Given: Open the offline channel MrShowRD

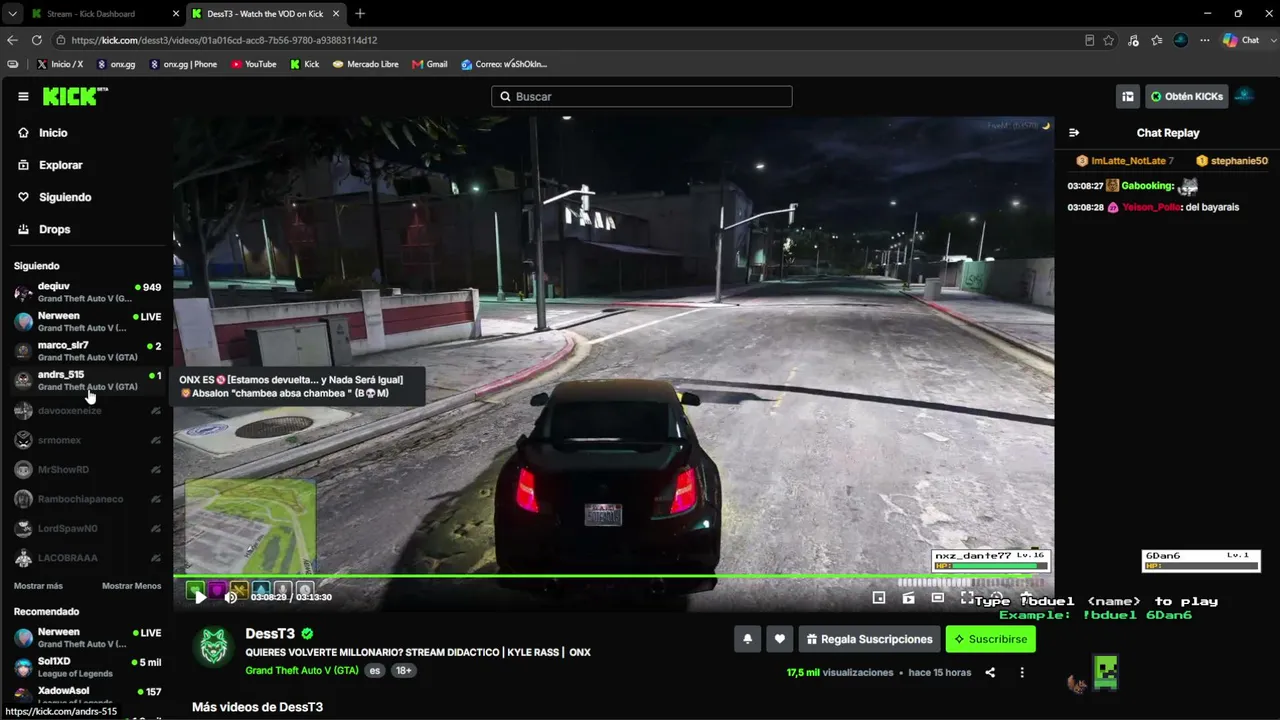Looking at the screenshot, I should point(87,469).
